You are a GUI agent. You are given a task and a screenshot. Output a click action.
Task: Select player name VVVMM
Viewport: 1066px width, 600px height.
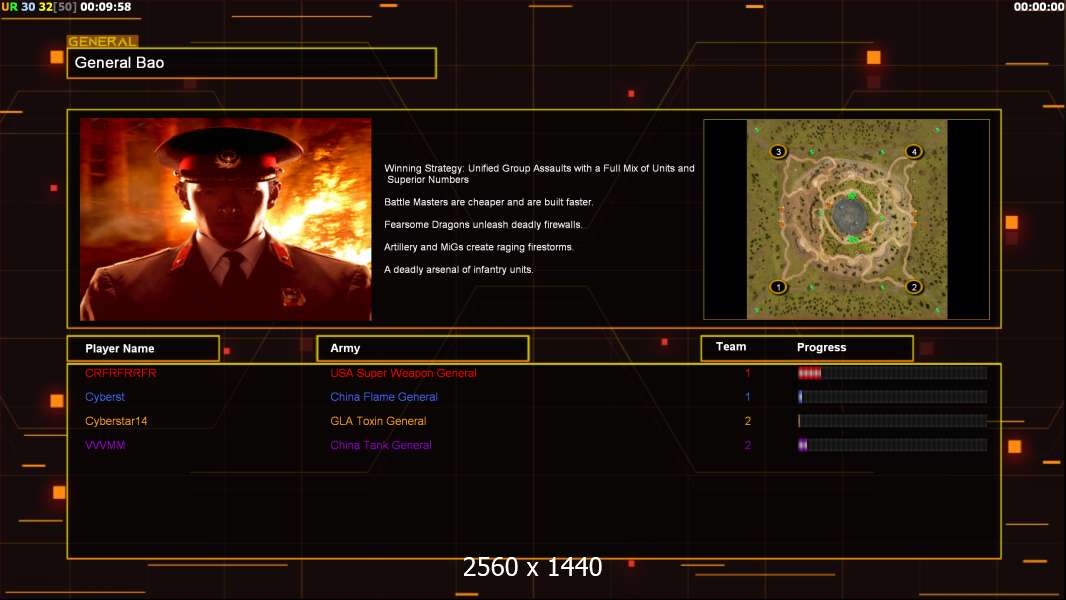(105, 445)
